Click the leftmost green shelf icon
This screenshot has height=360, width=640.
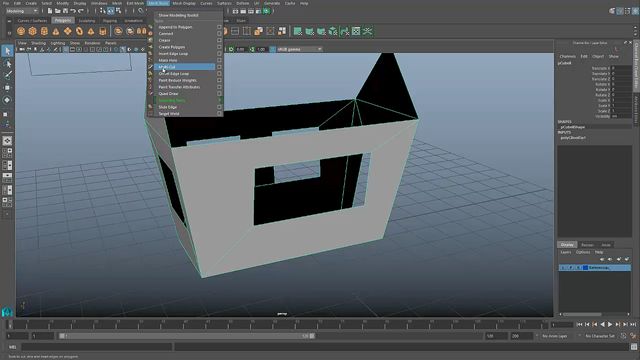pyautogui.click(x=298, y=31)
